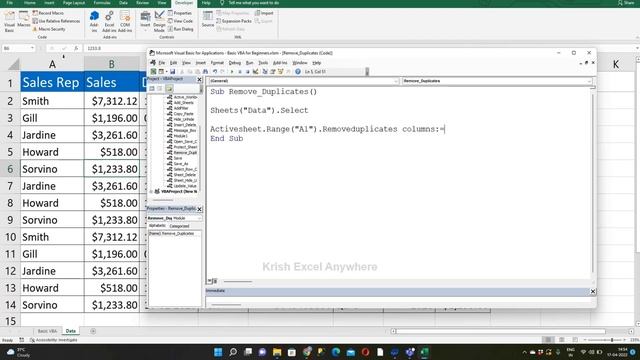The height and width of the screenshot is (360, 640).
Task: Click cell A2 containing Smith
Action: pos(52,101)
